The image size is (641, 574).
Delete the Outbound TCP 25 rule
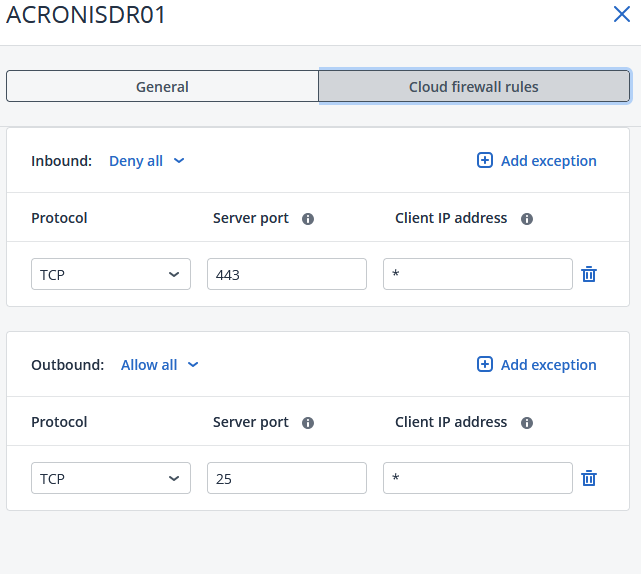(x=589, y=478)
